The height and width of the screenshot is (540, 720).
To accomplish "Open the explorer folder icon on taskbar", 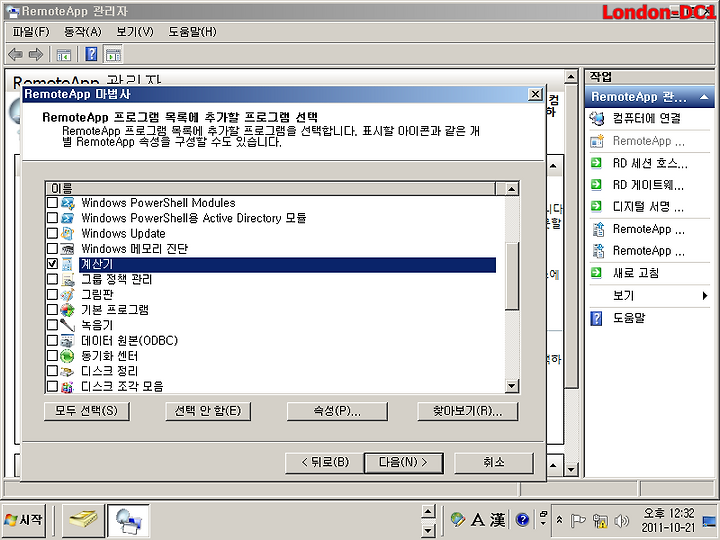I will coord(83,520).
